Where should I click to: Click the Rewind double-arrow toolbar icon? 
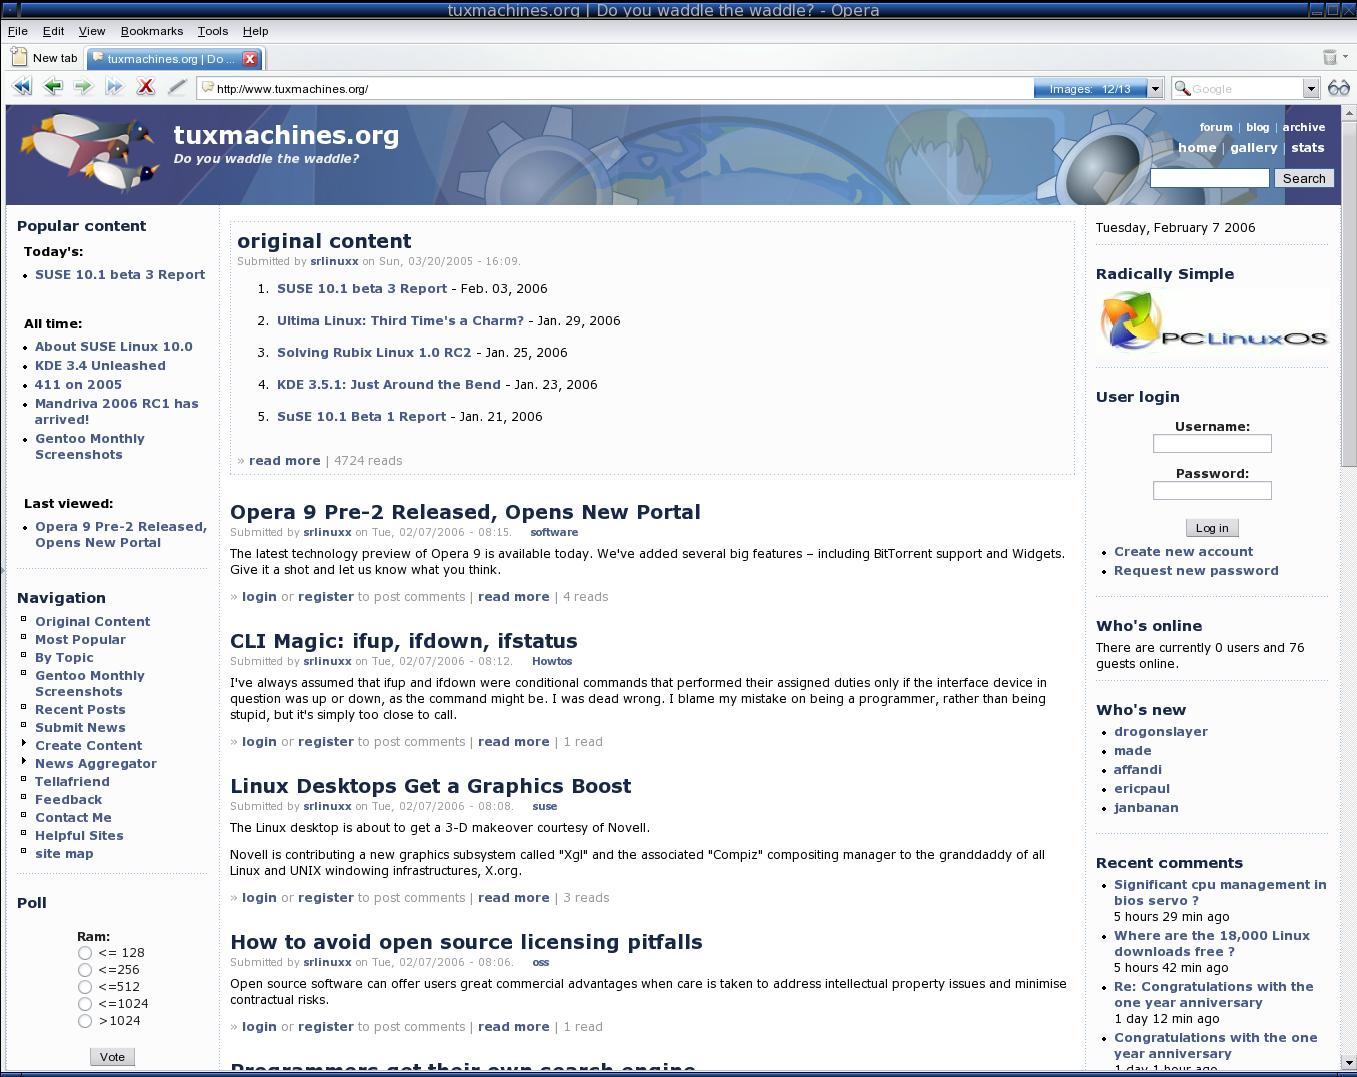22,88
